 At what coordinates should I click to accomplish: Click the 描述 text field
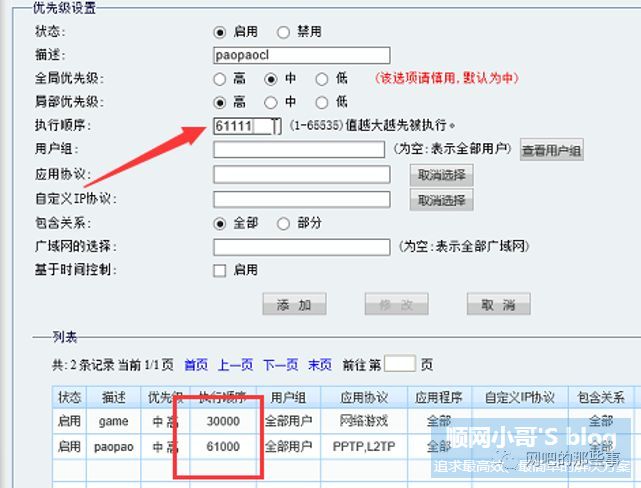(x=301, y=55)
